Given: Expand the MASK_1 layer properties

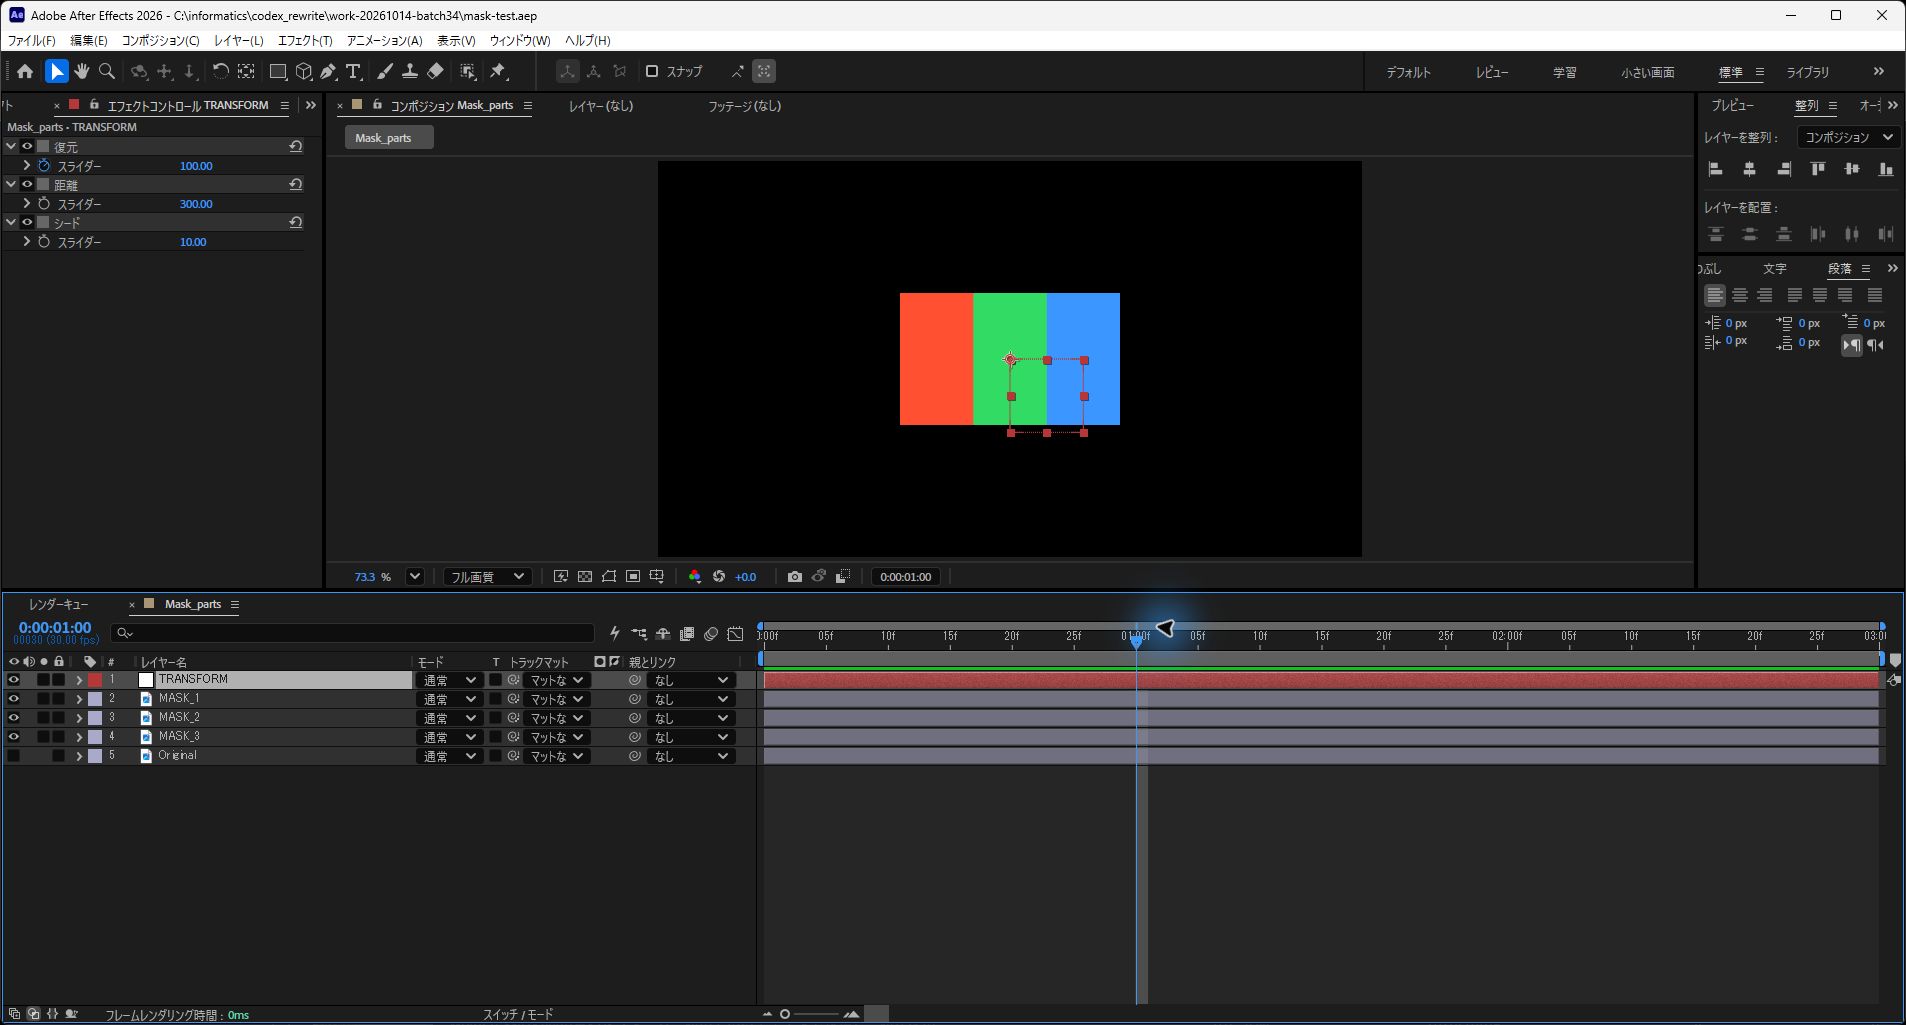Looking at the screenshot, I should click(x=79, y=699).
